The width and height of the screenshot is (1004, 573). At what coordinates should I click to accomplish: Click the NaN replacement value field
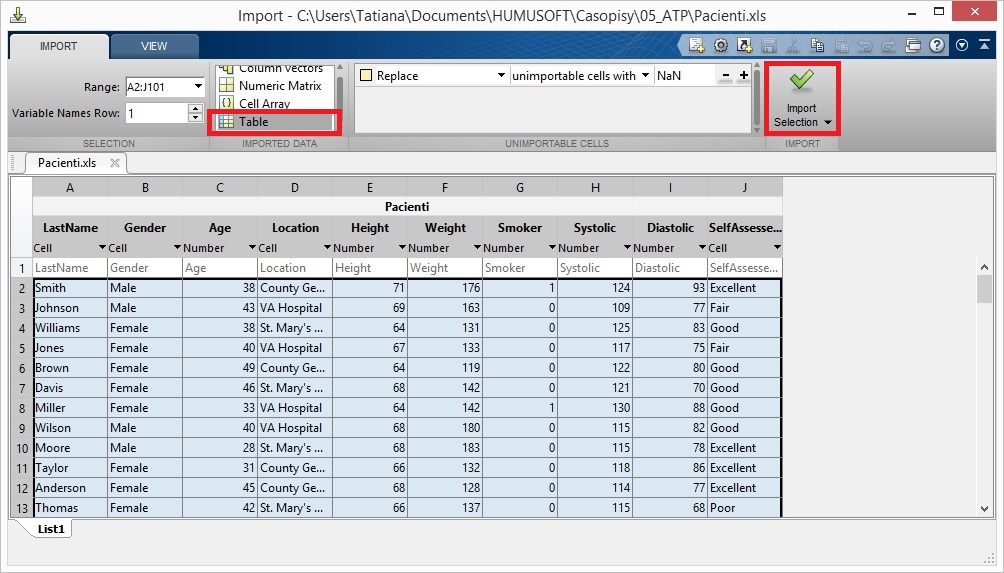click(x=684, y=76)
